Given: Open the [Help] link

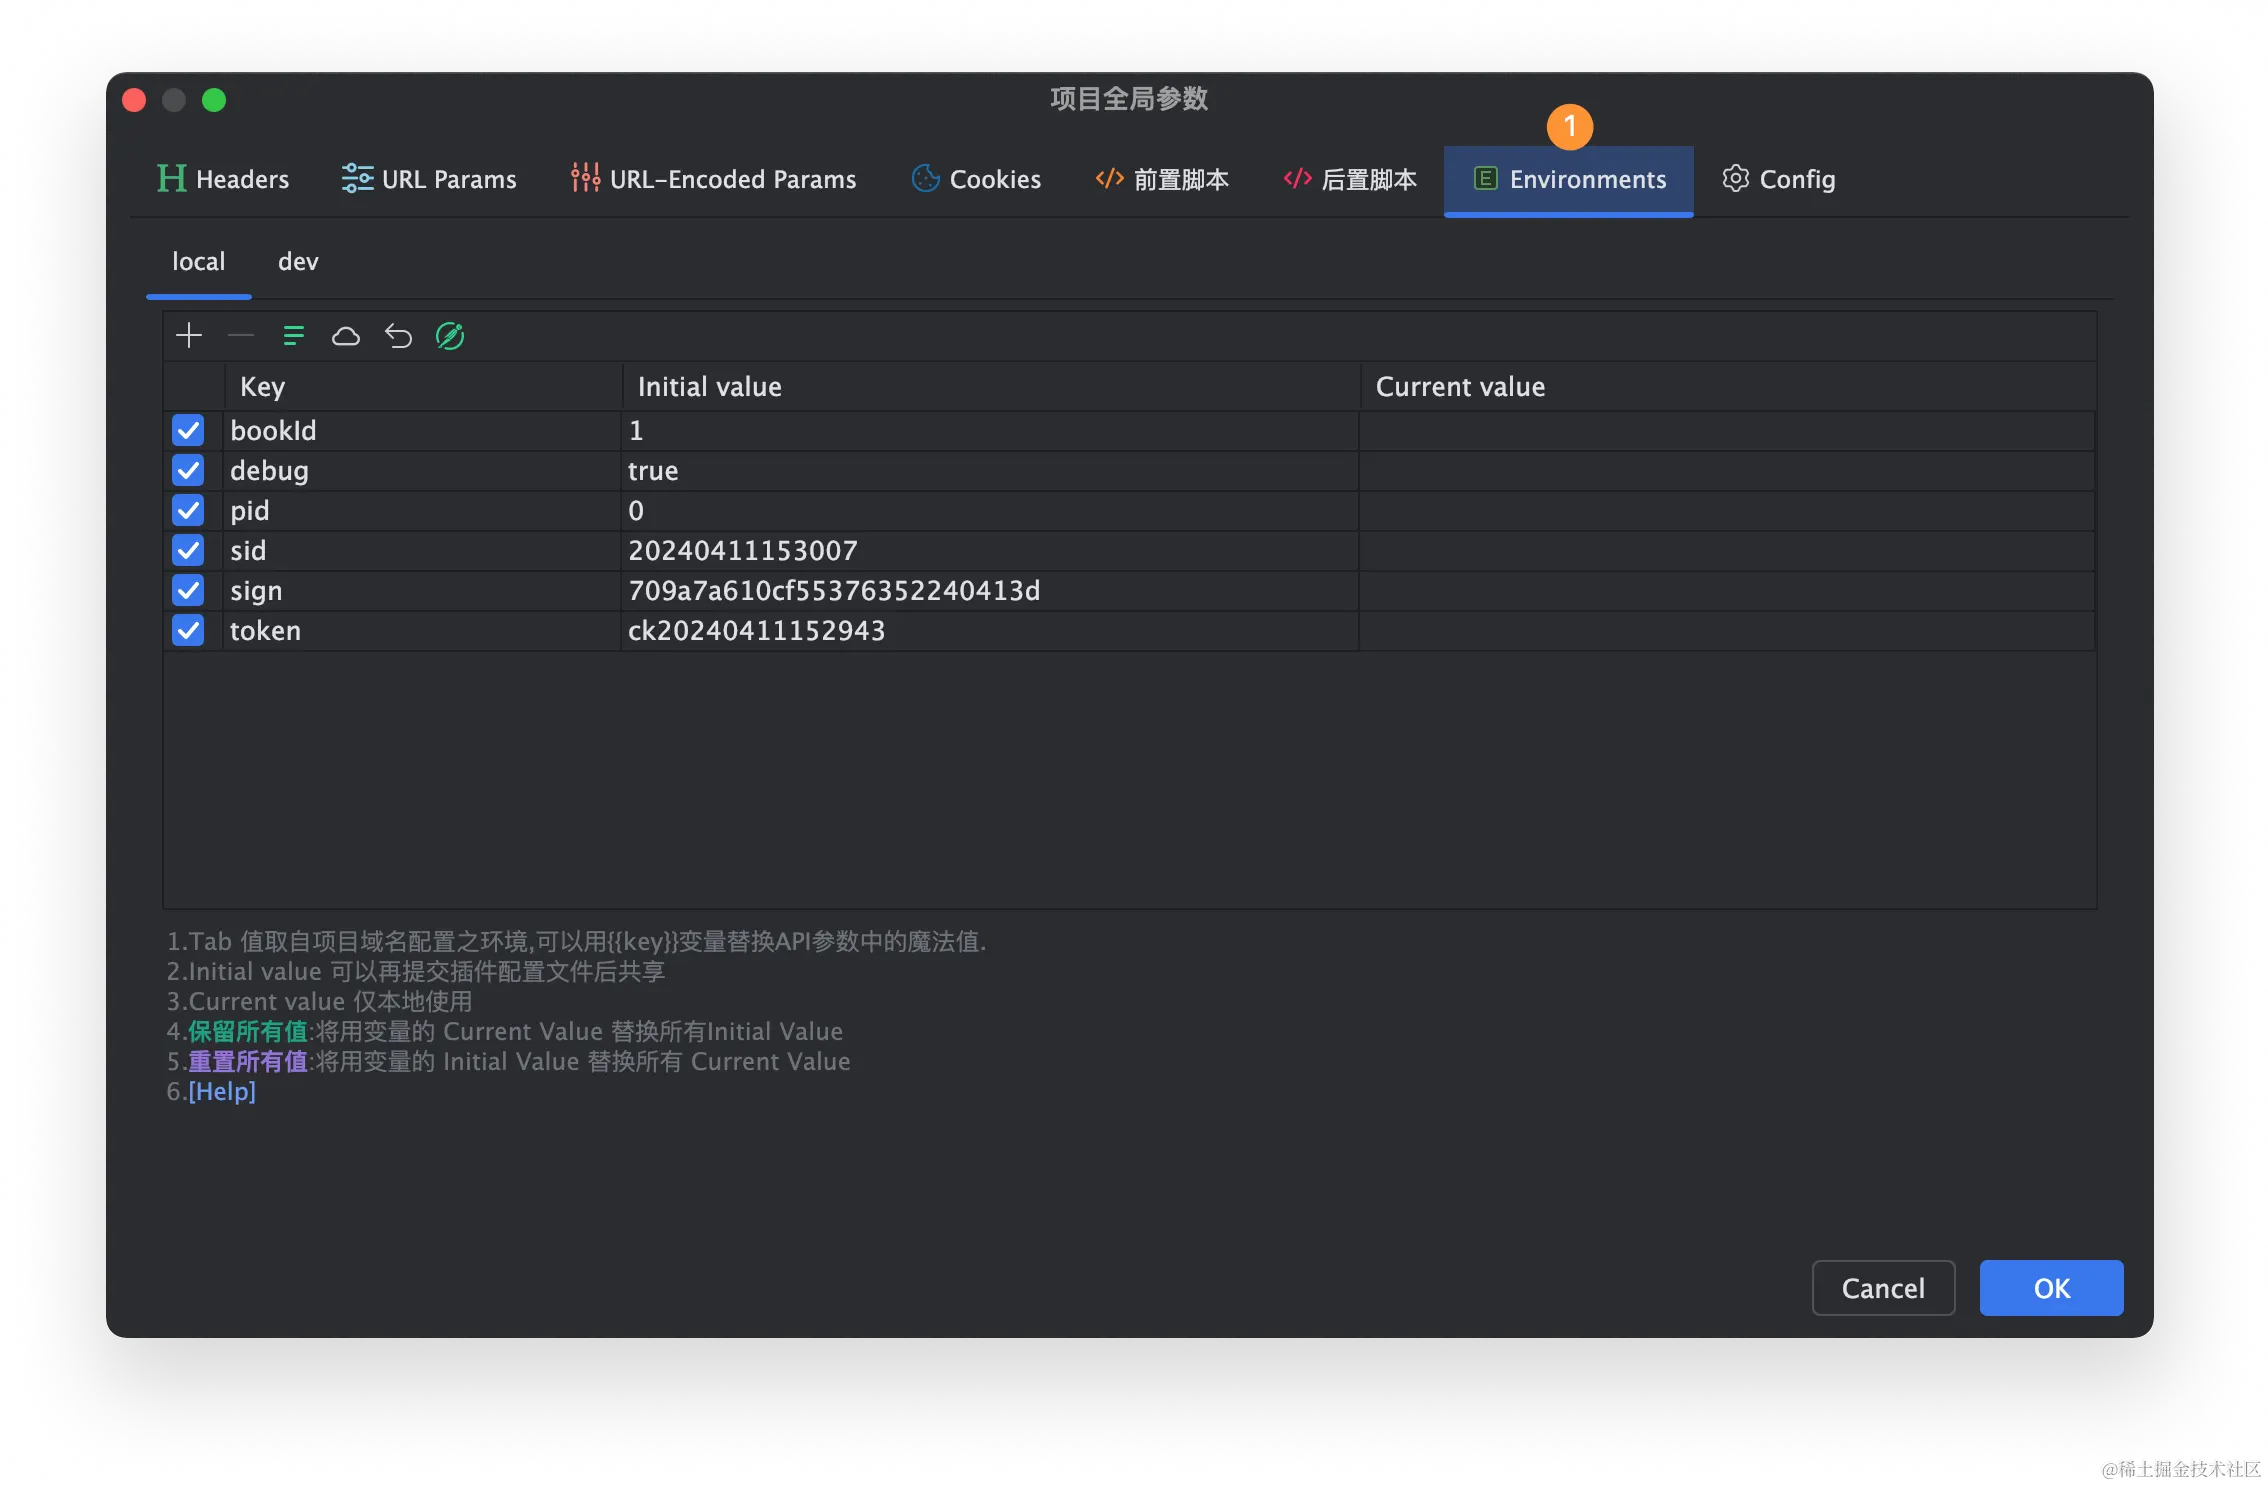Looking at the screenshot, I should [x=222, y=1091].
